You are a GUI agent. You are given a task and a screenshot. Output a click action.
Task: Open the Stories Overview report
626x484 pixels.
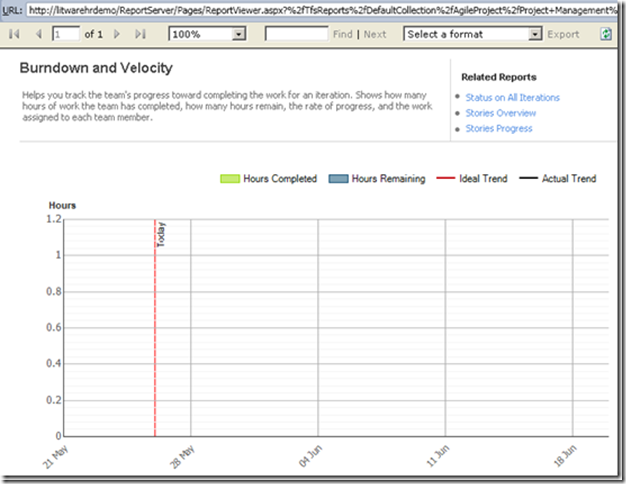click(x=501, y=113)
